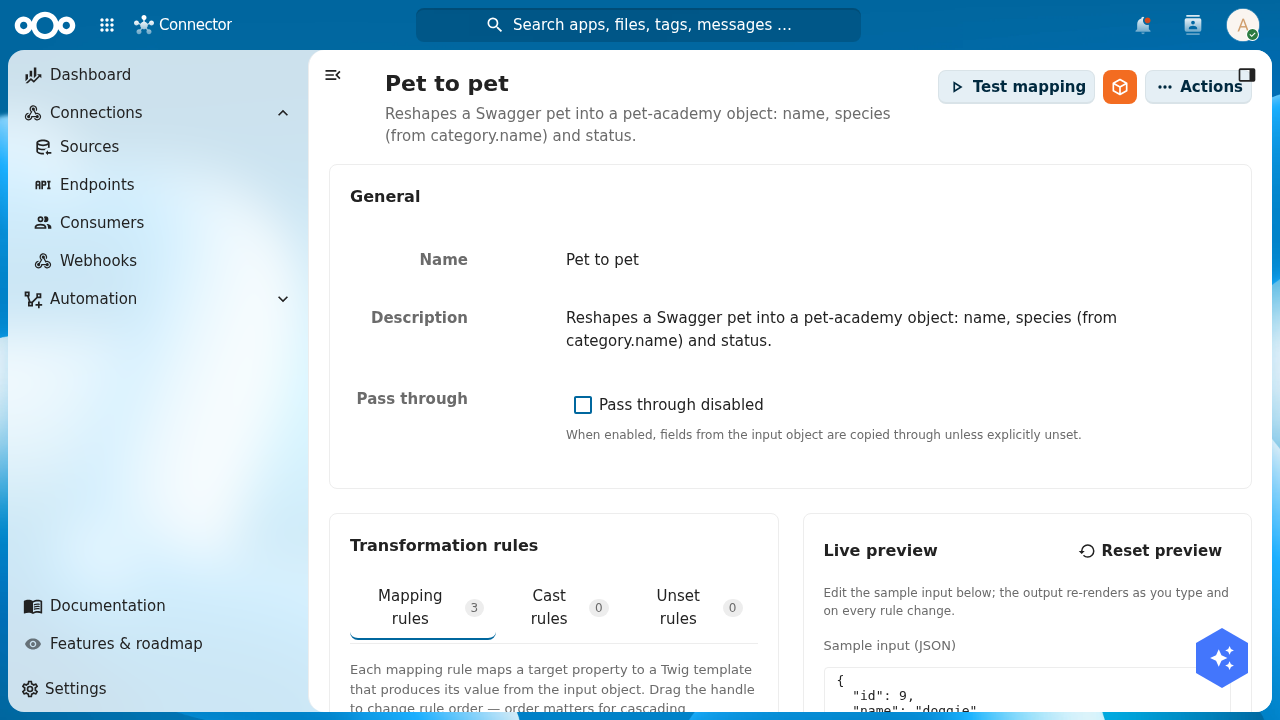This screenshot has width=1280, height=720.
Task: Click the 'Live preview' heading
Action: [881, 551]
